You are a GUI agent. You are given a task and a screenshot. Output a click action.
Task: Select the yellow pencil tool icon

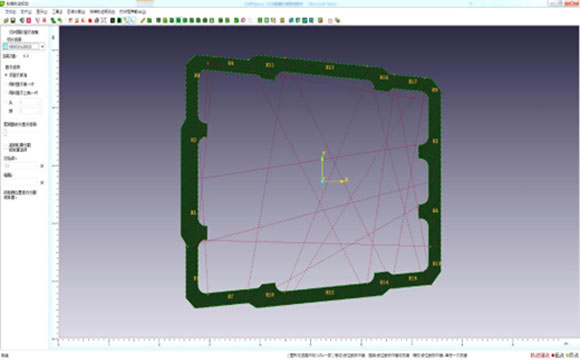tap(143, 20)
